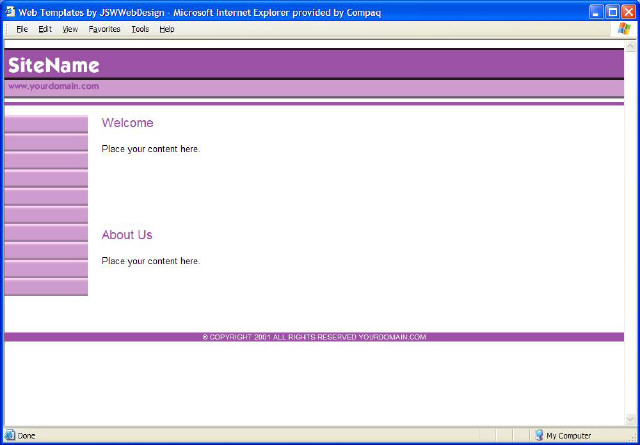Click the scroll up arrow on vertical scrollbar
The image size is (640, 445).
(630, 46)
